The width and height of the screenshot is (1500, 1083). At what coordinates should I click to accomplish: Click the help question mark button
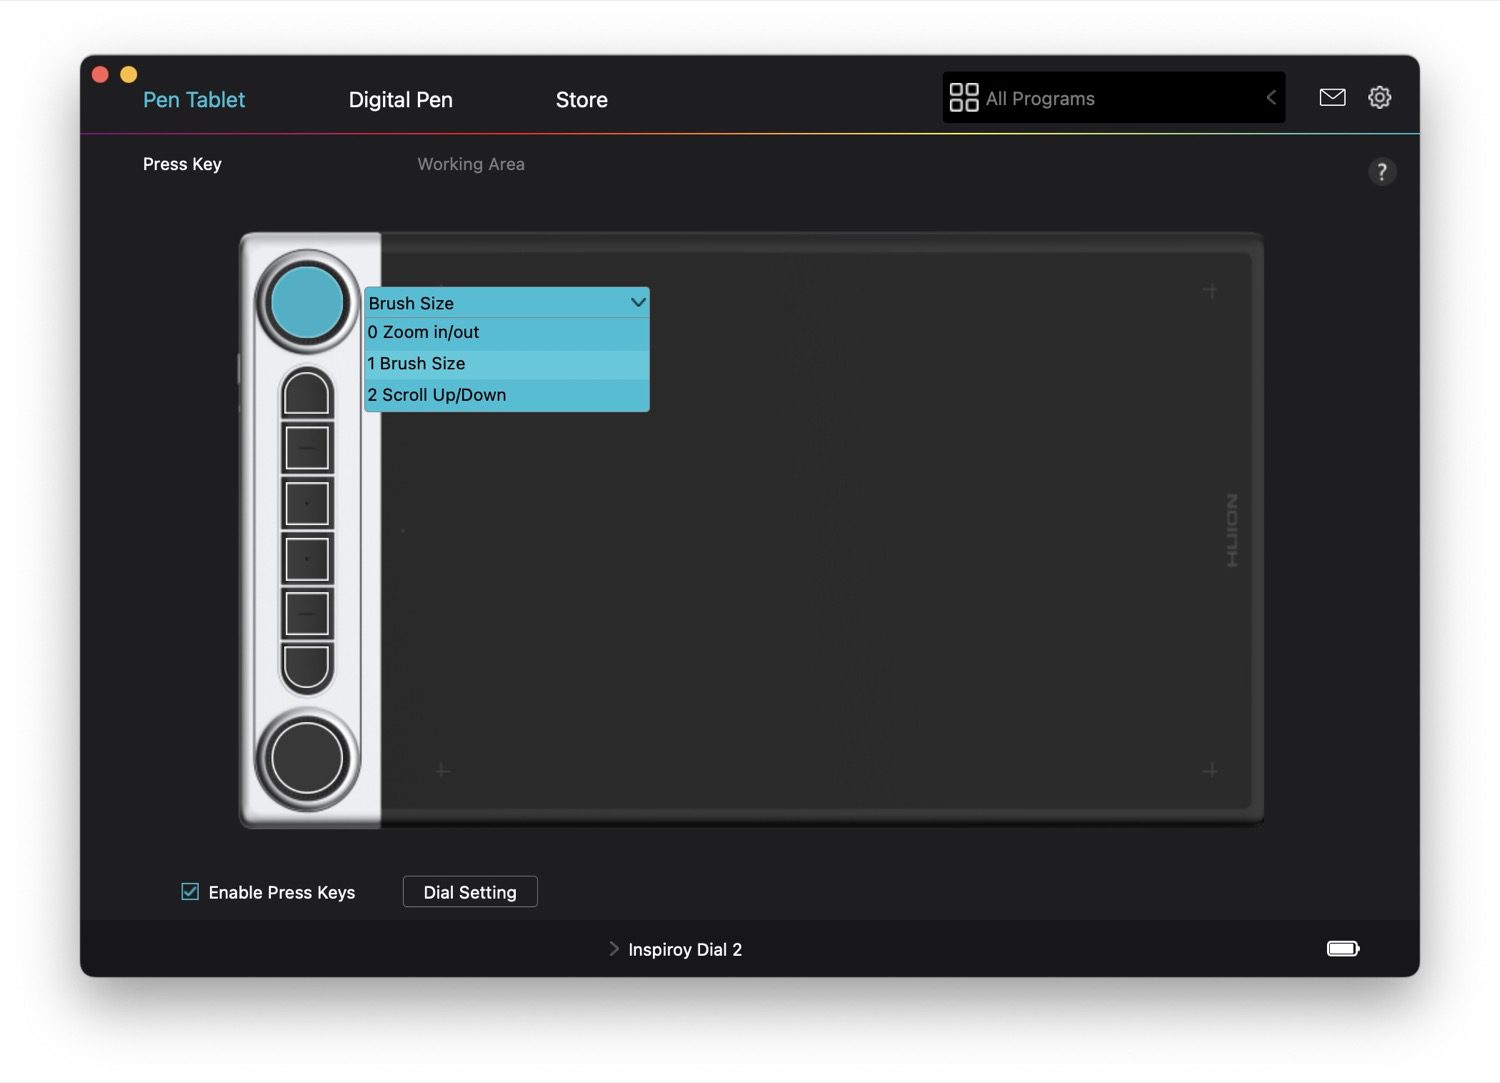[x=1381, y=172]
